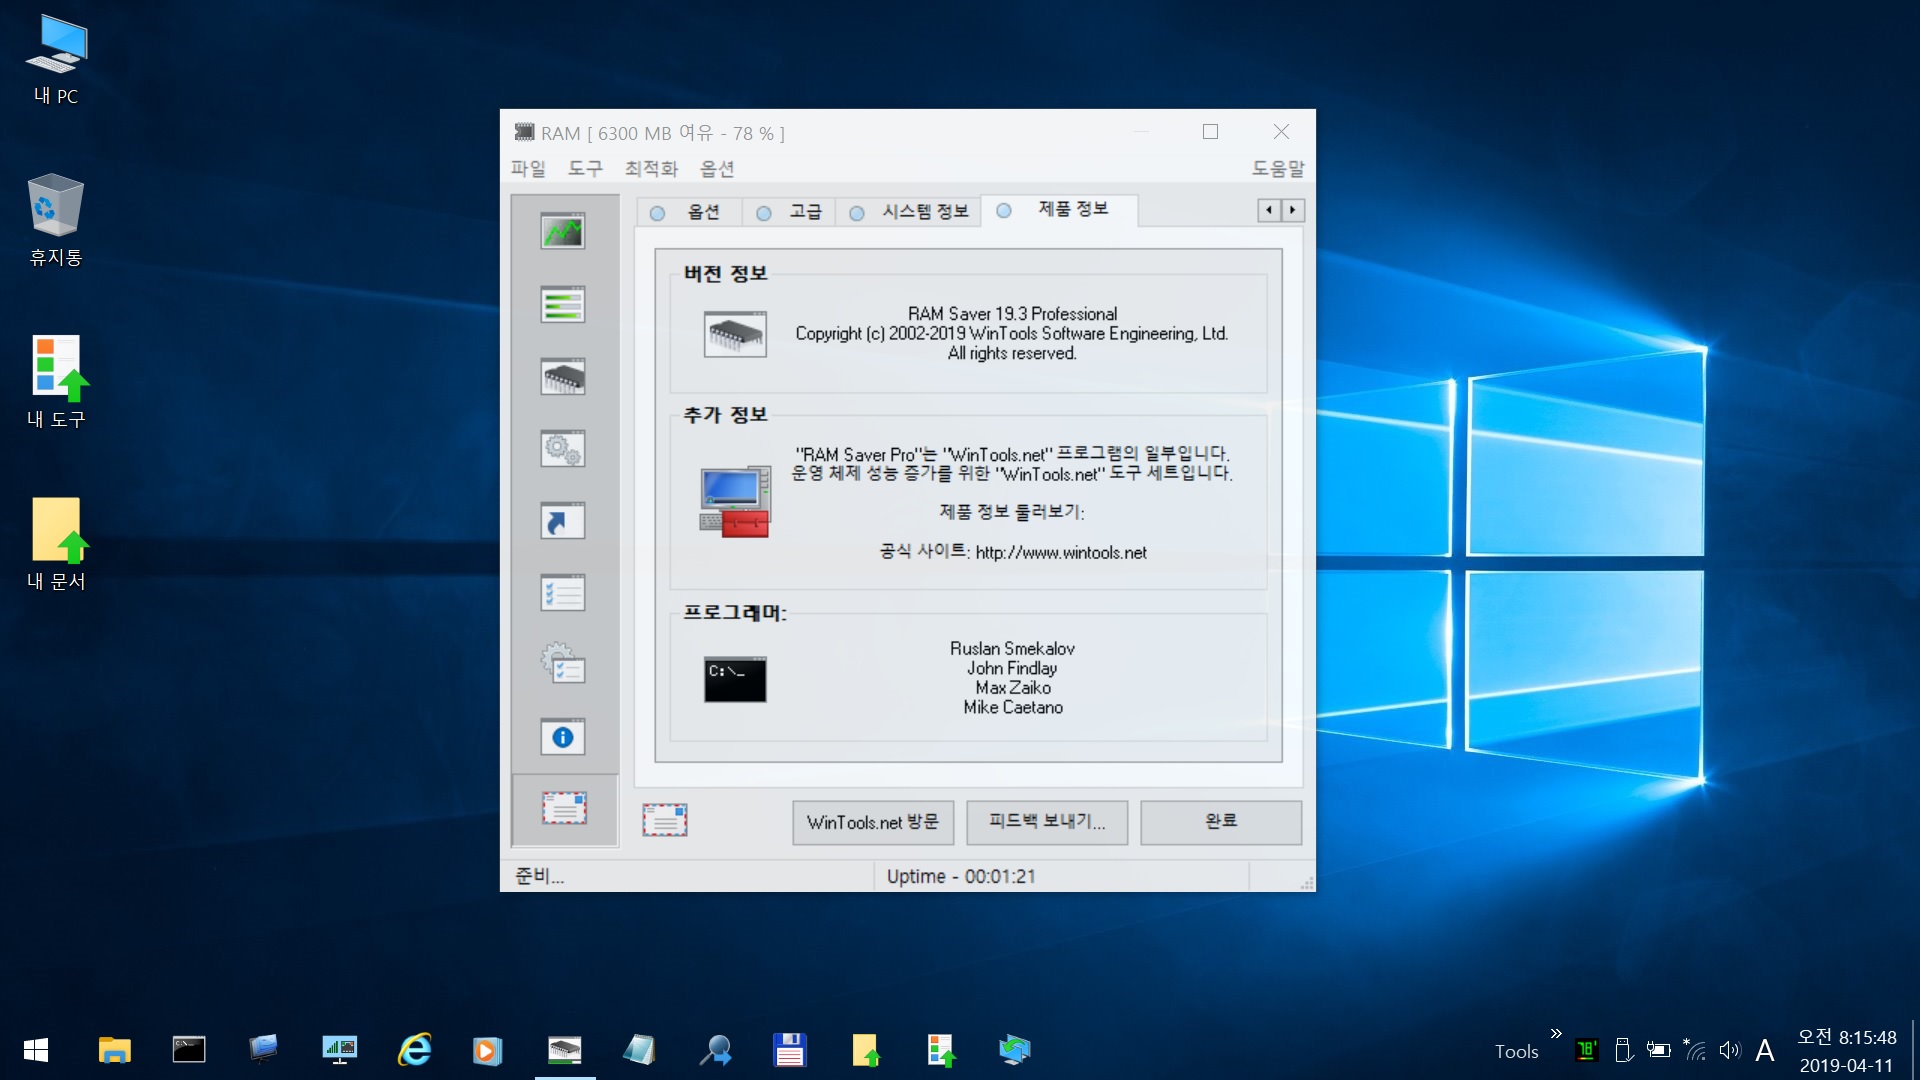Open the 파일 menu
Image resolution: width=1920 pixels, height=1080 pixels.
(x=528, y=169)
